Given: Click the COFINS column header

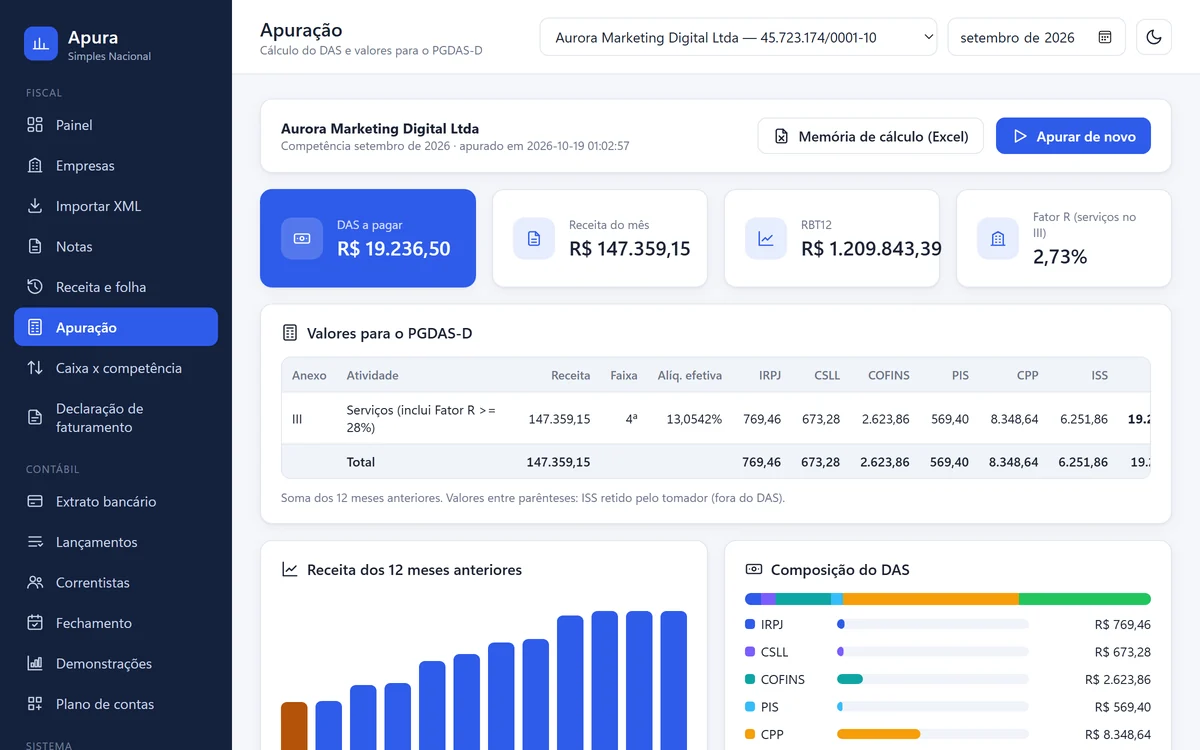Looking at the screenshot, I should point(889,376).
